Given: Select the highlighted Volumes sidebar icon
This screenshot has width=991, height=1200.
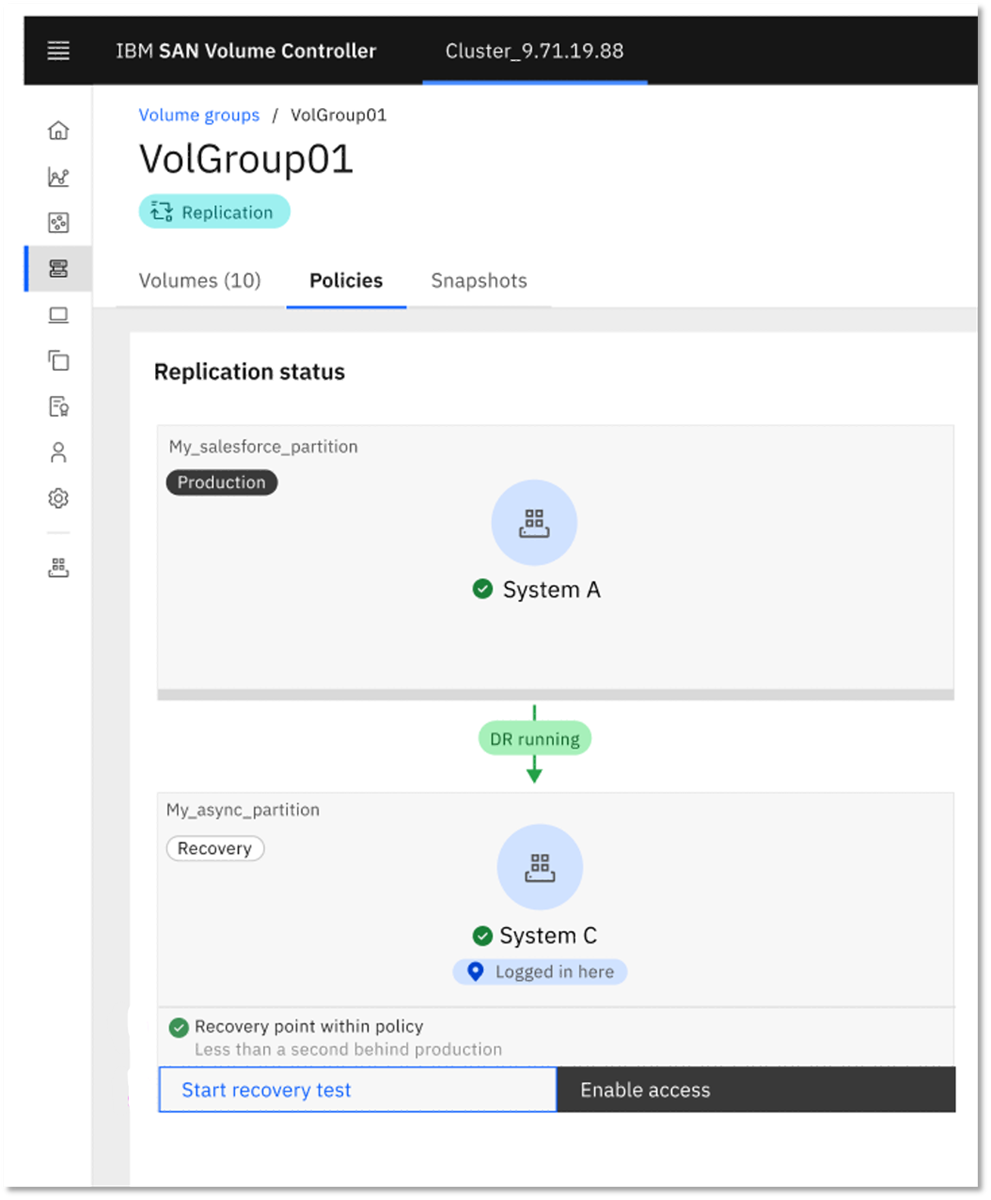Looking at the screenshot, I should [x=57, y=268].
